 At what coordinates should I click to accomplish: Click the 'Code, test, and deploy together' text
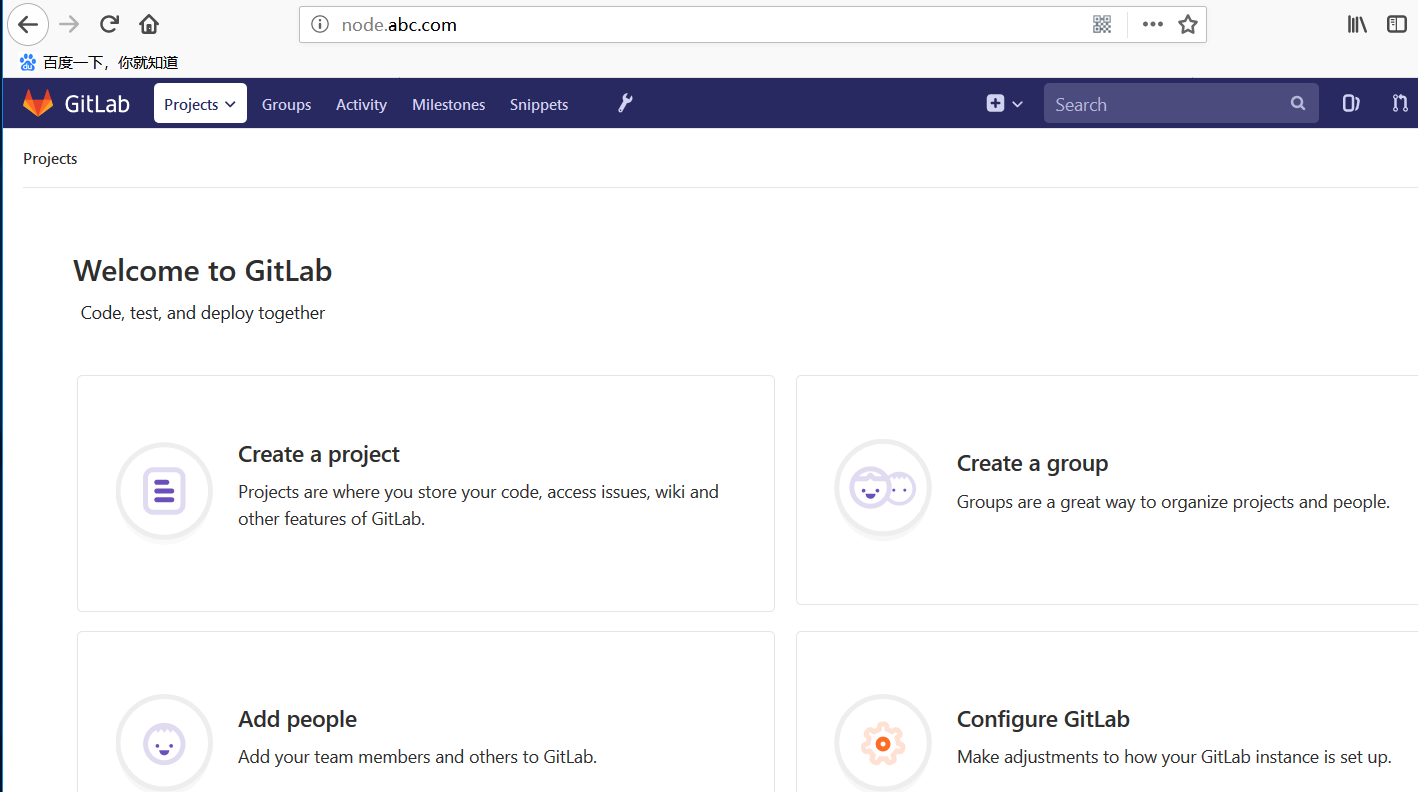(x=203, y=313)
